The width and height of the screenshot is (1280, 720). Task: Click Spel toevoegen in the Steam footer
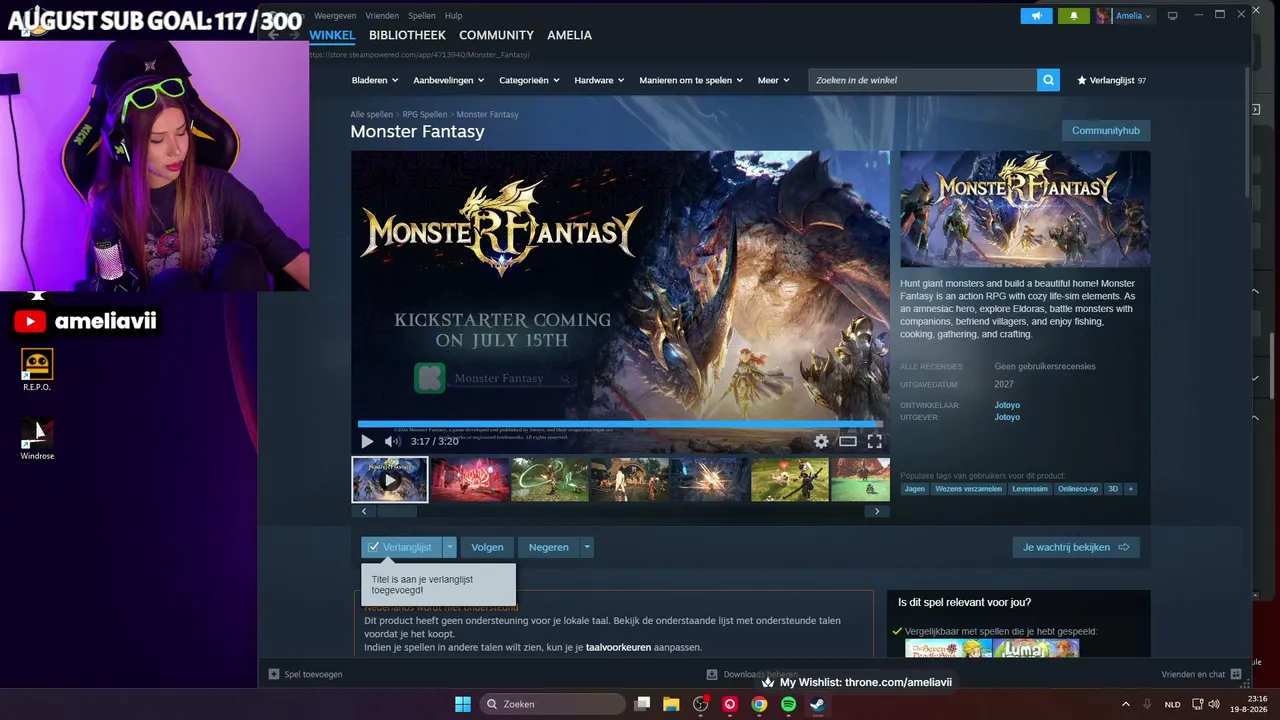pyautogui.click(x=306, y=674)
